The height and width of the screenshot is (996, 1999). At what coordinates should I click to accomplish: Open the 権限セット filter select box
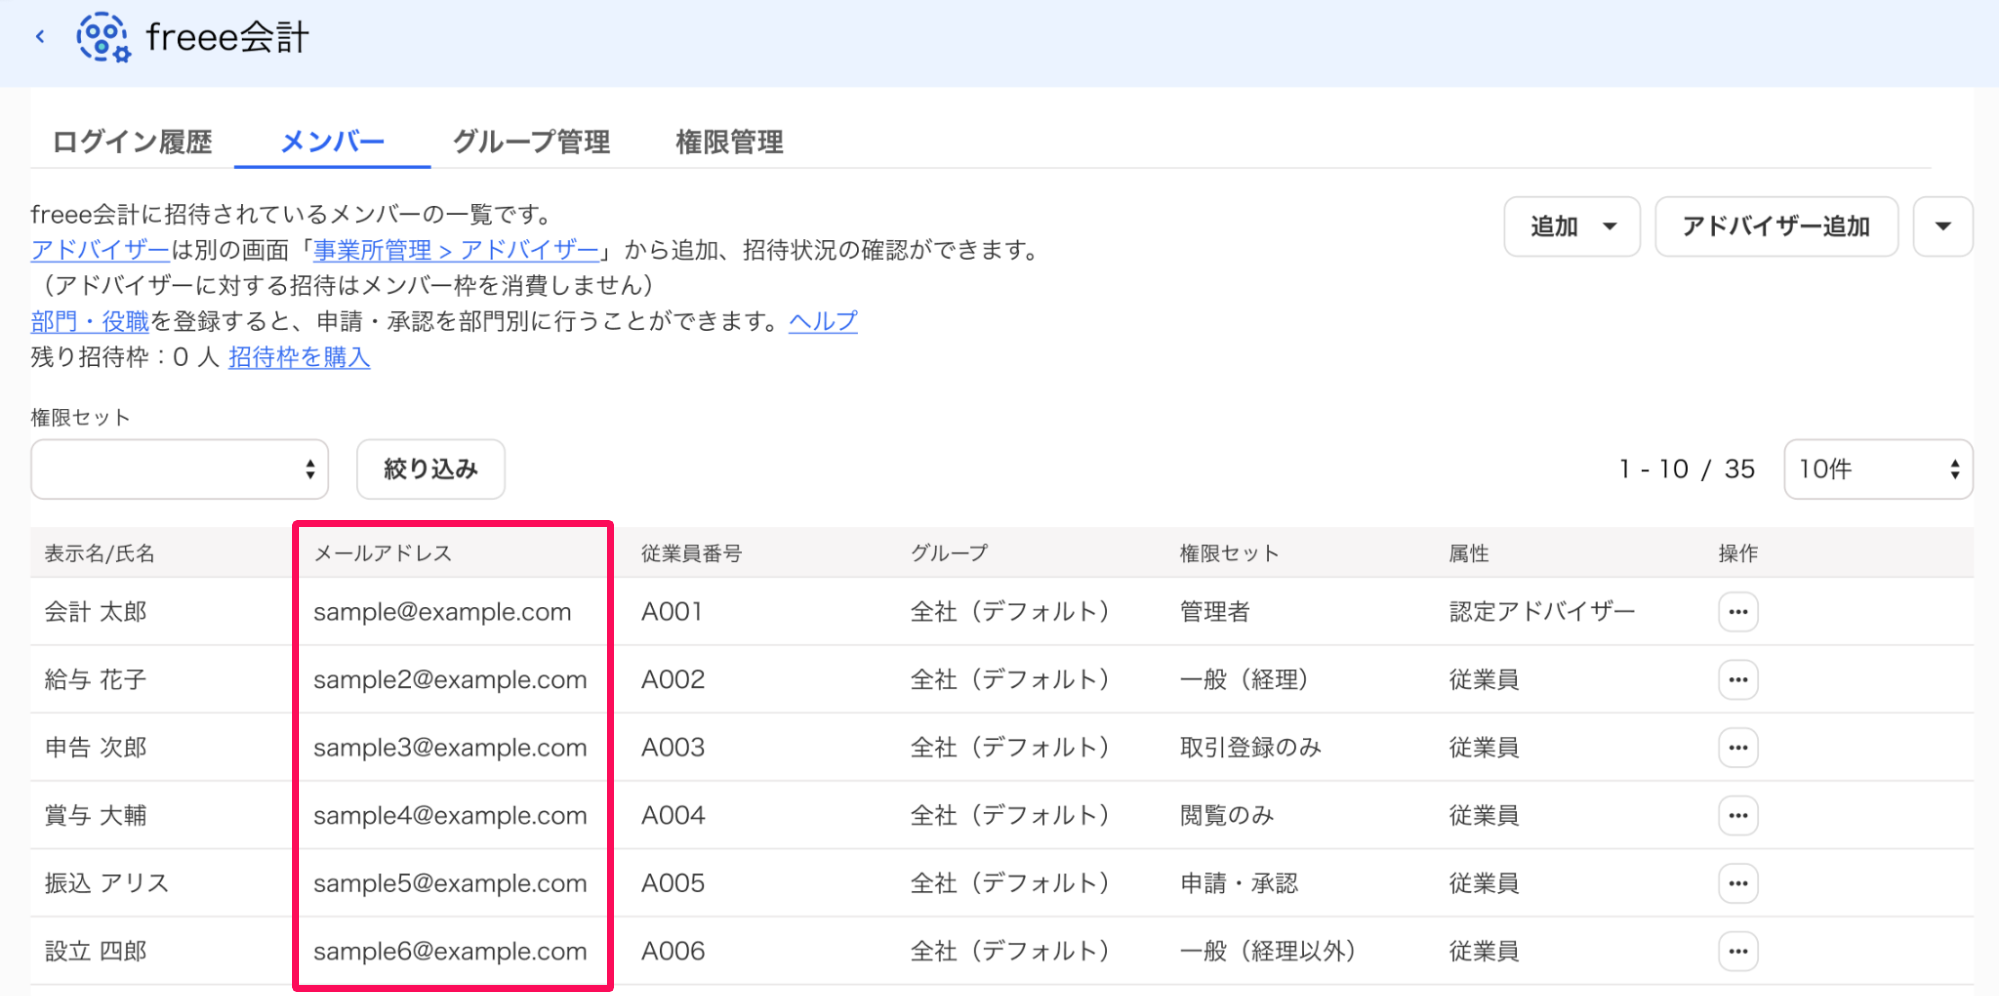tap(180, 469)
